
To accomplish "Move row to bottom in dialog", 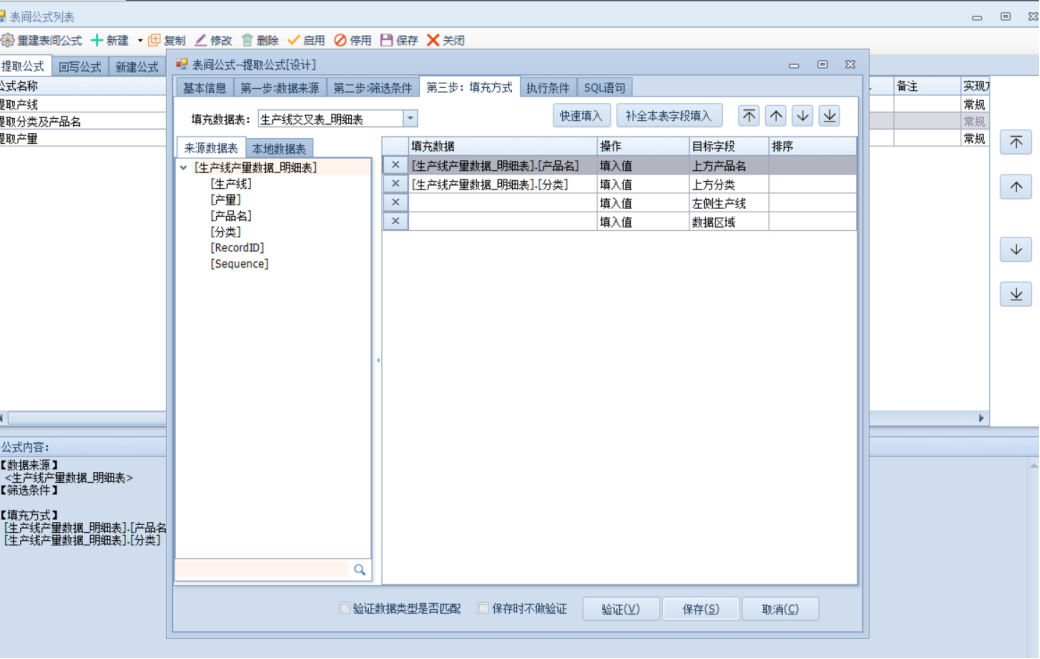I will tap(829, 116).
